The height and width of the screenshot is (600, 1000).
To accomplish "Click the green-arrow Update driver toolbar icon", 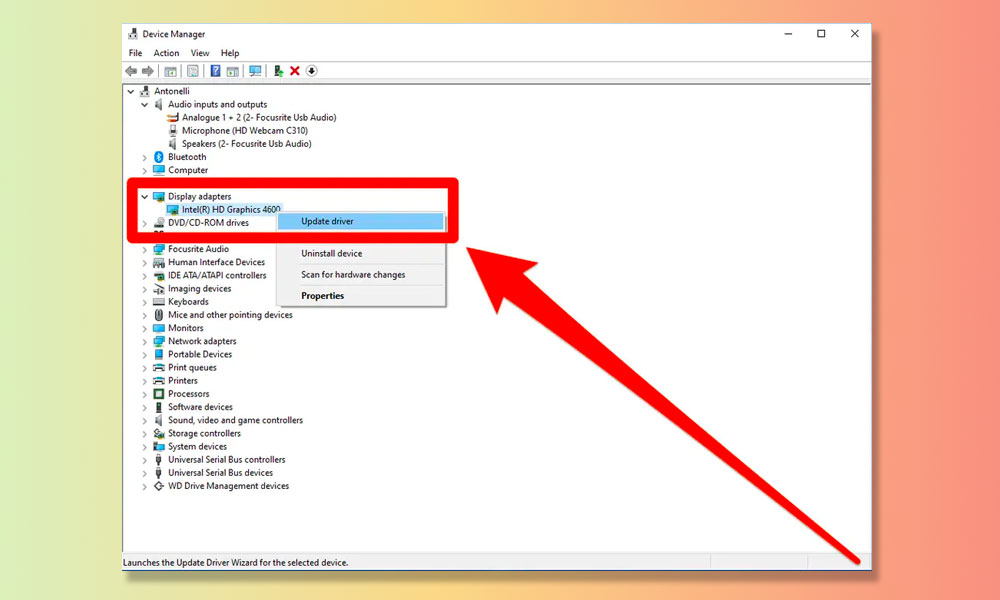I will coord(278,71).
